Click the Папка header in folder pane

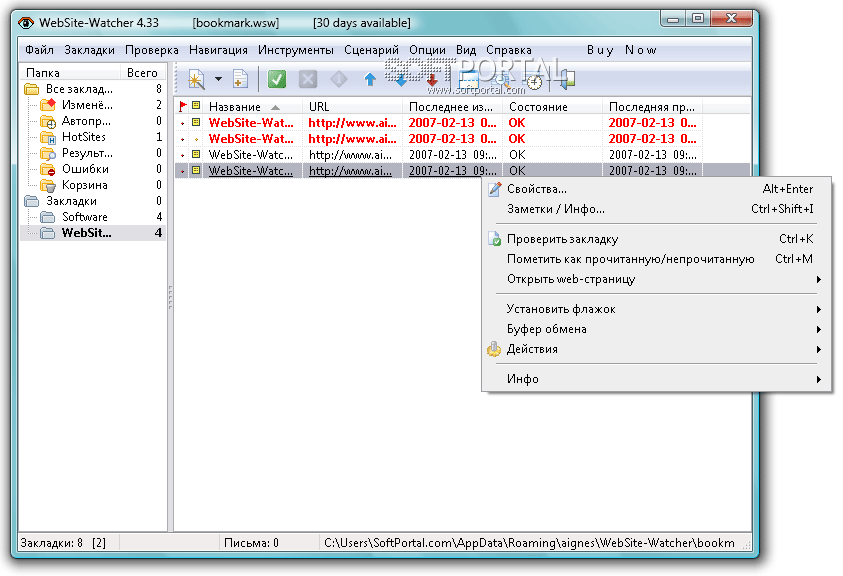(70, 73)
